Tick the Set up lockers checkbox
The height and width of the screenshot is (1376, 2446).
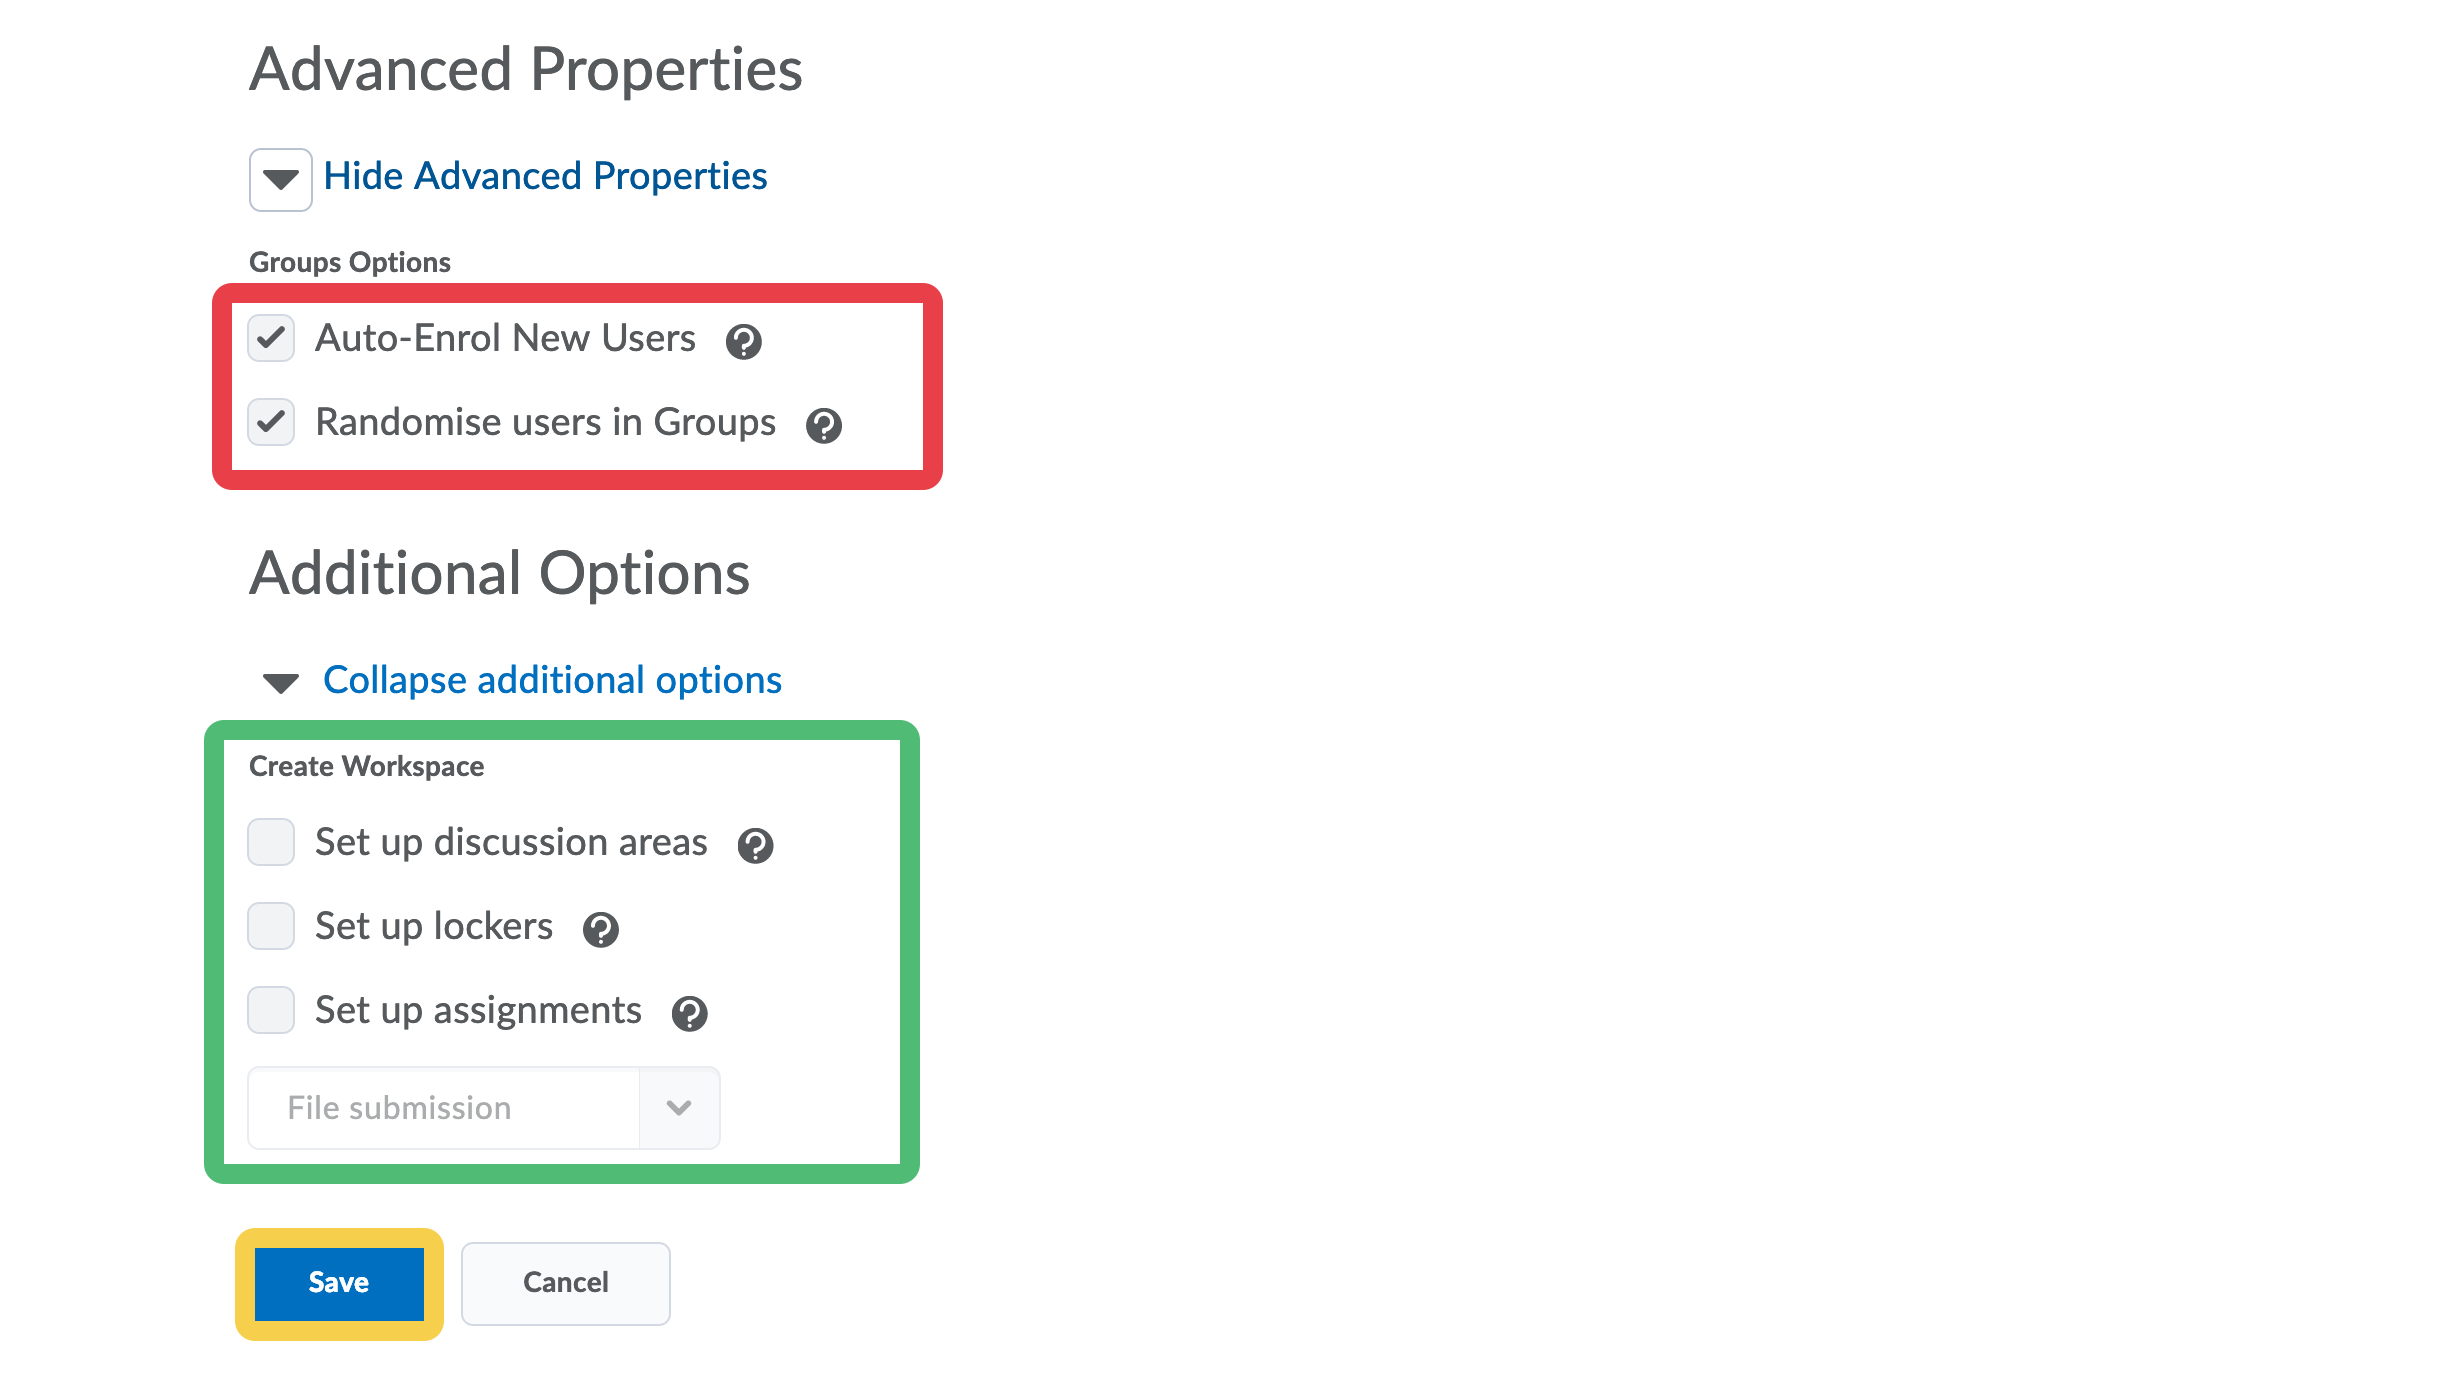[271, 926]
